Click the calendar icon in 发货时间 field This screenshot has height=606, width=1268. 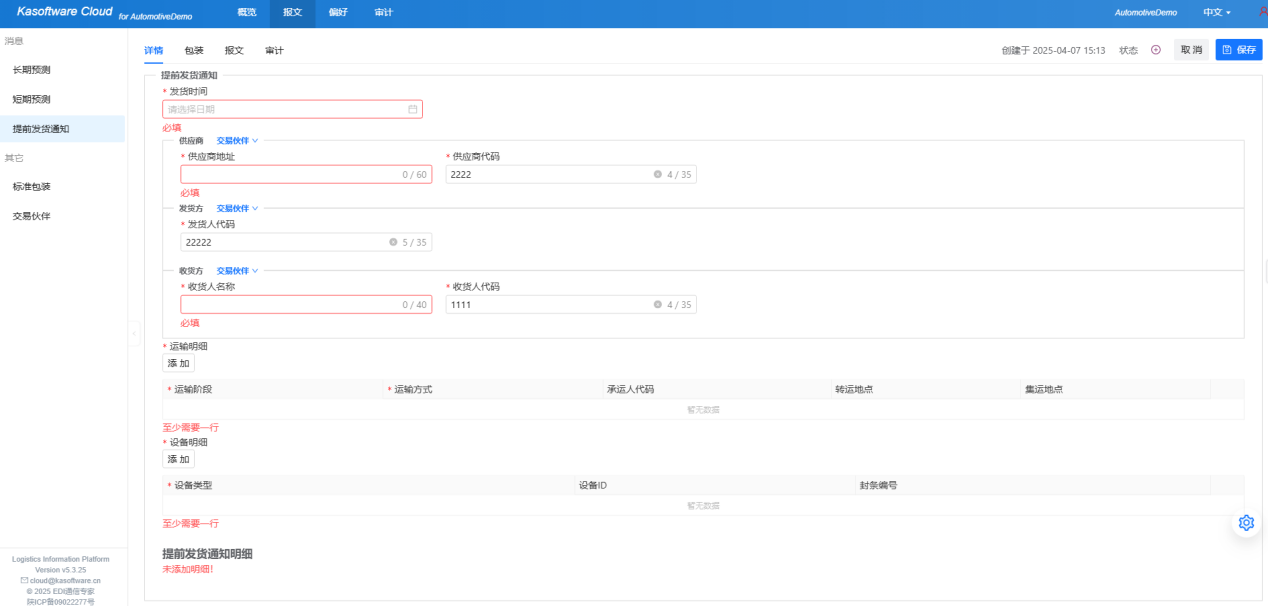[412, 109]
